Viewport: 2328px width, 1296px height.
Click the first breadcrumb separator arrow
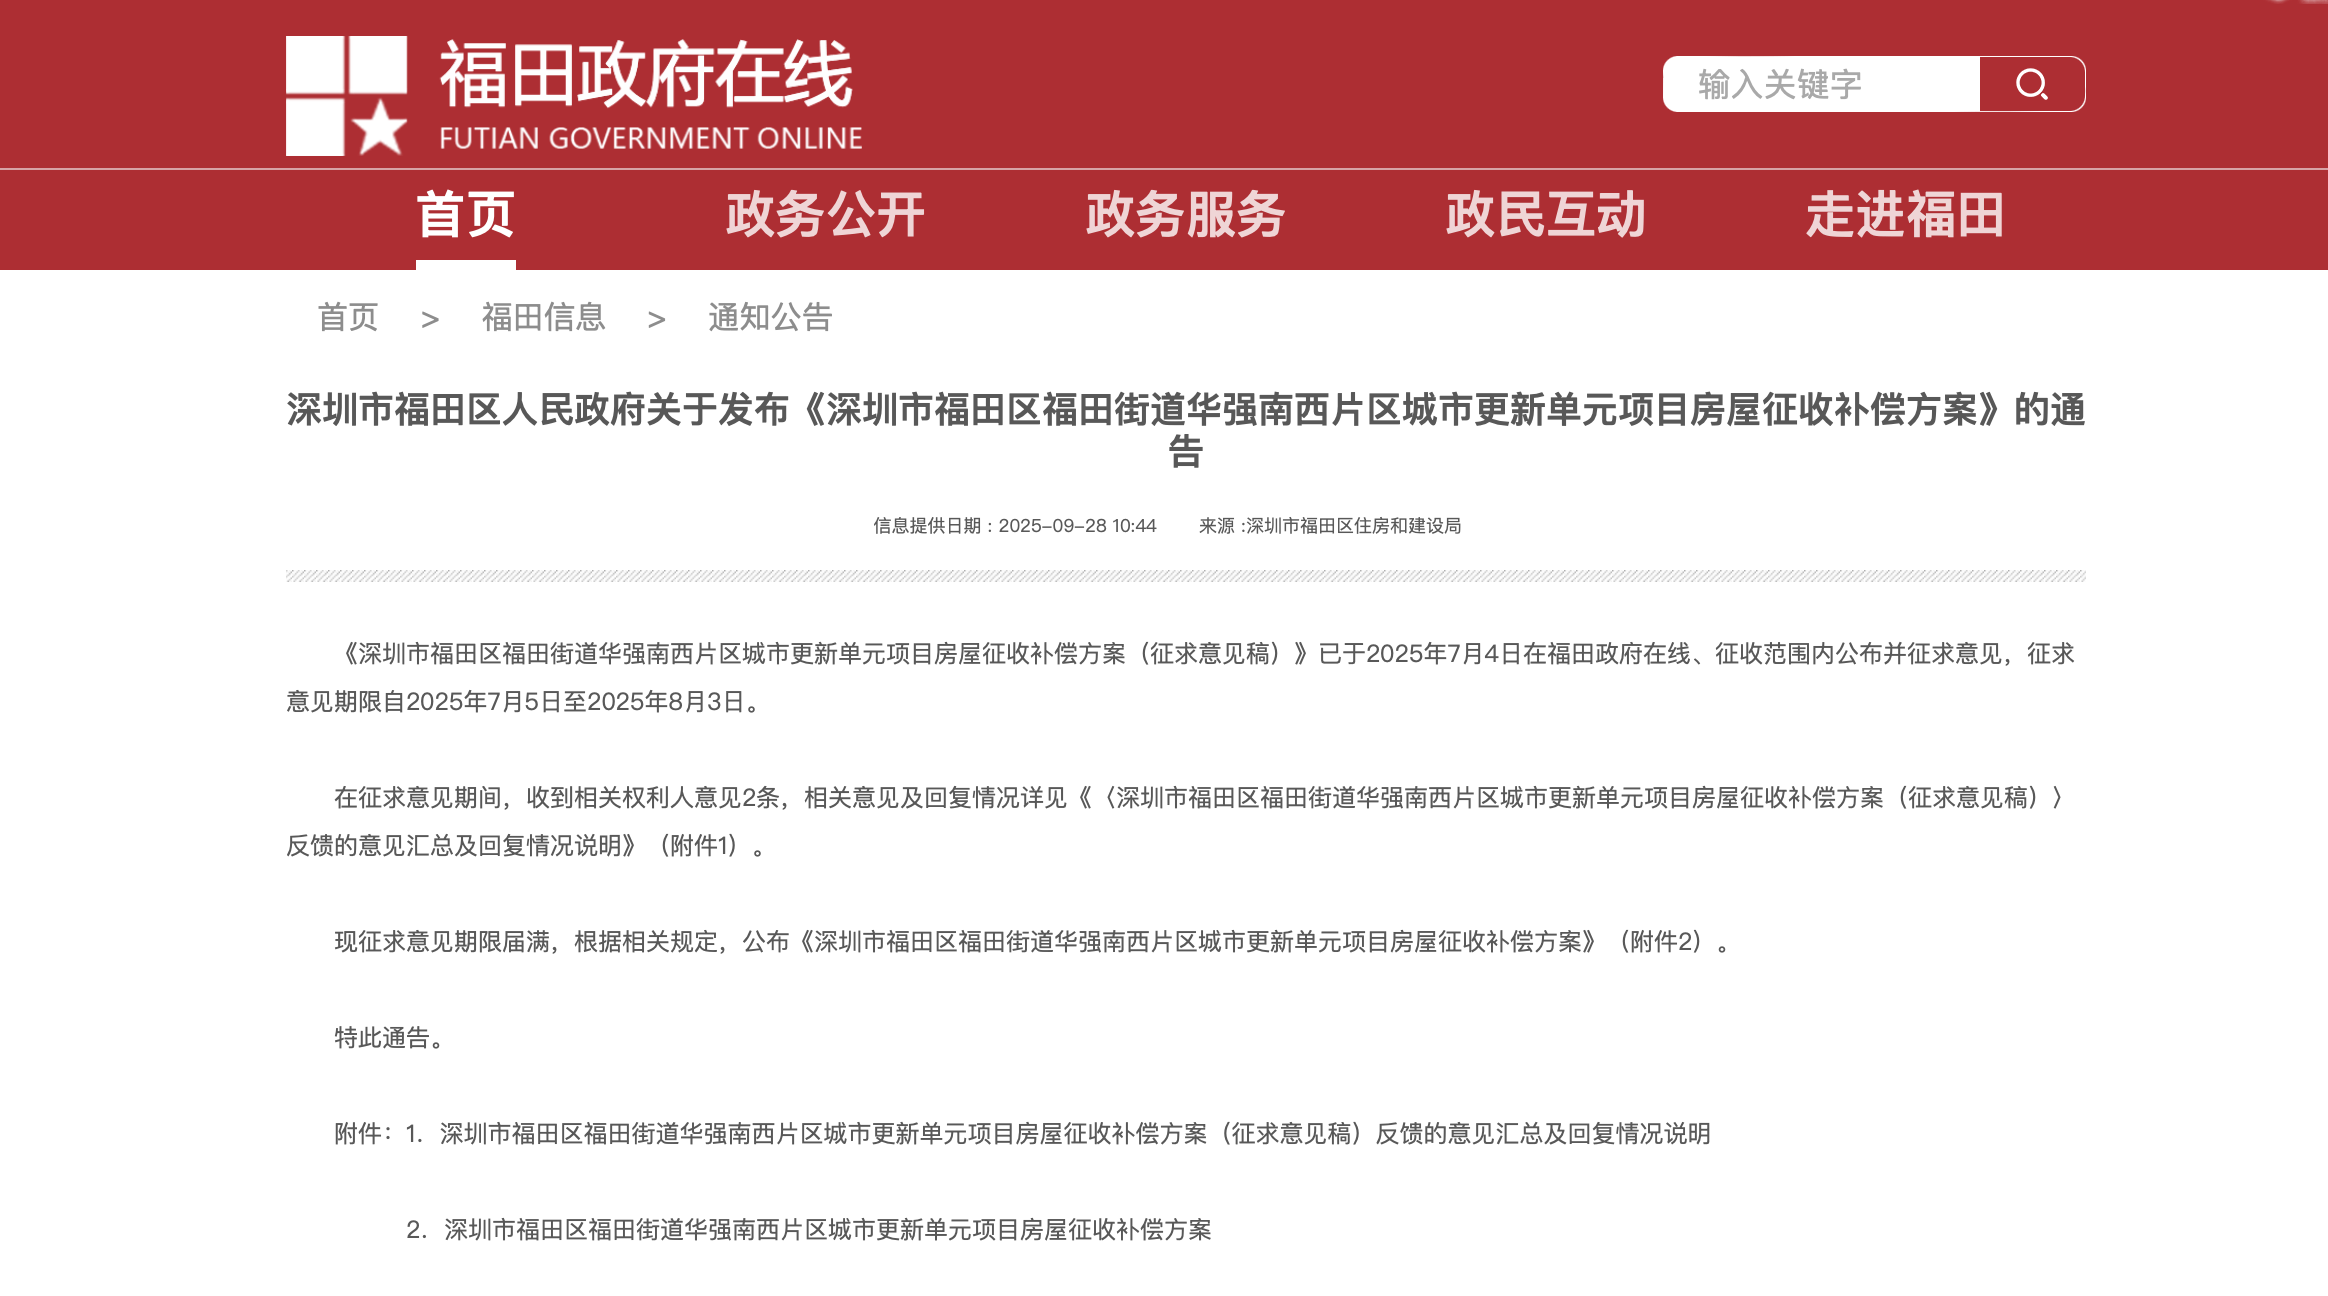430,320
